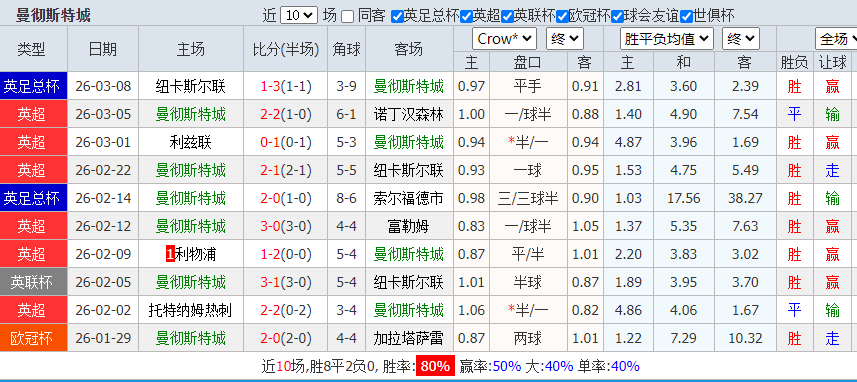Click the 英超 league tag on 26-03-05
This screenshot has height=382, width=857.
coord(33,114)
